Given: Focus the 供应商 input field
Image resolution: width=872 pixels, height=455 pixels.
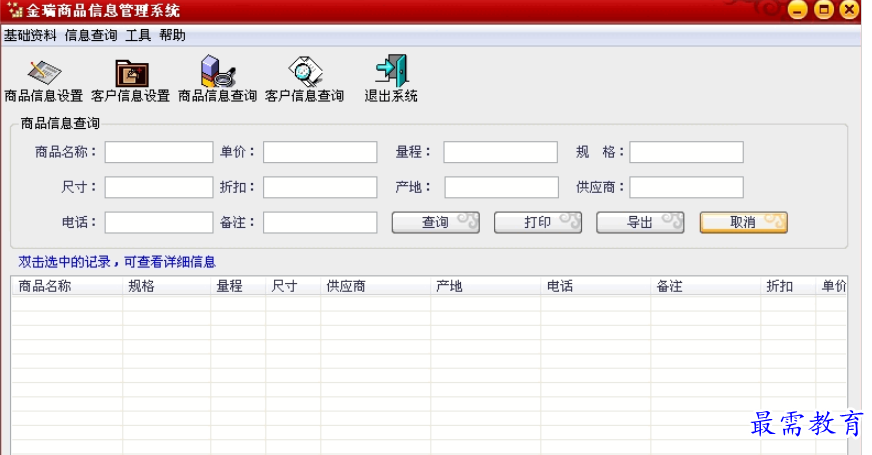Looking at the screenshot, I should pyautogui.click(x=686, y=187).
